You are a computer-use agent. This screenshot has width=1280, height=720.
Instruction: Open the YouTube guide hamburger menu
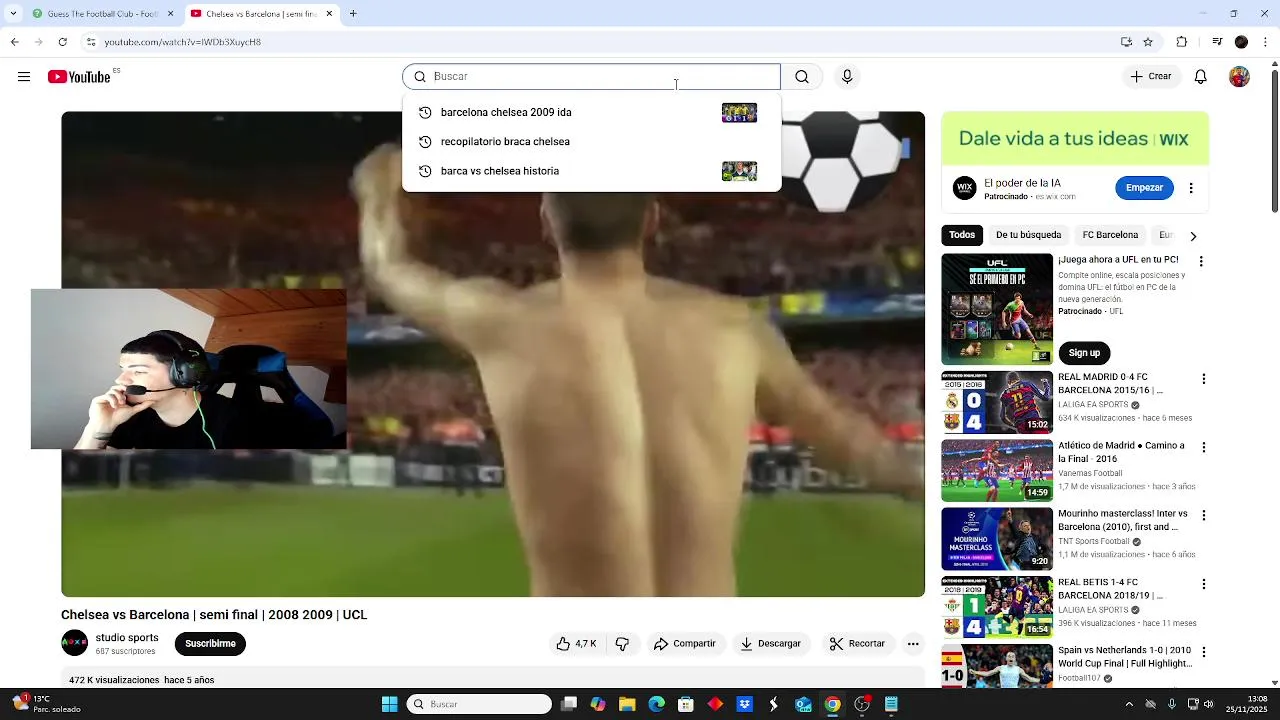point(24,77)
